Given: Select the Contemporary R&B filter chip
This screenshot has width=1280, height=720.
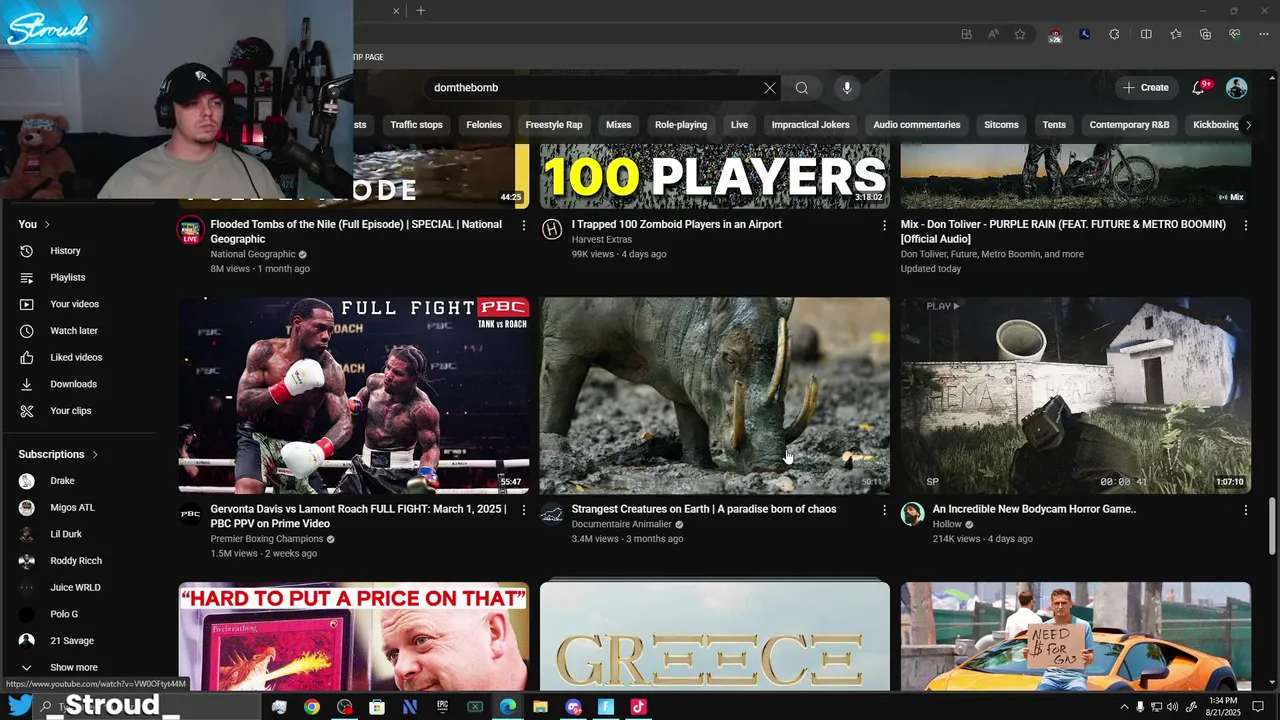Looking at the screenshot, I should 1129,125.
